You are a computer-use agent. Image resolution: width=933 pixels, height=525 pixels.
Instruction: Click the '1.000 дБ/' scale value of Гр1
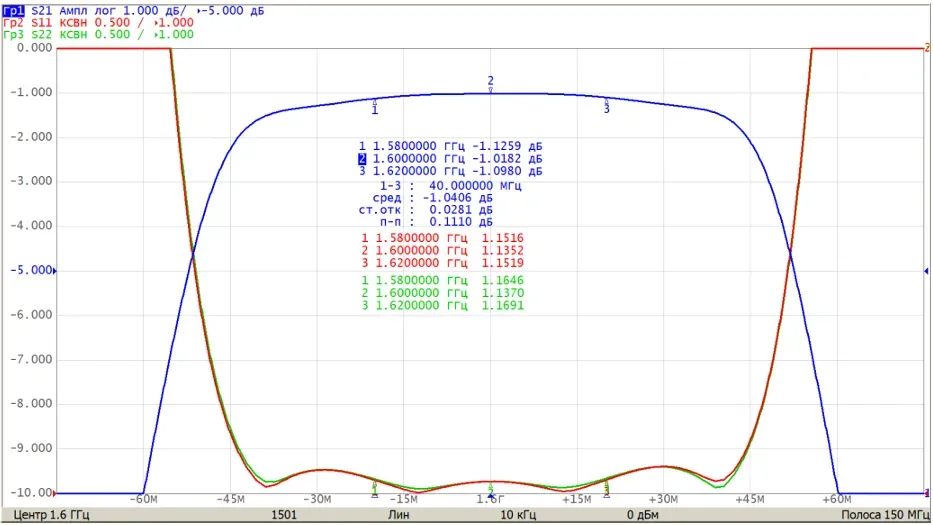[x=155, y=11]
